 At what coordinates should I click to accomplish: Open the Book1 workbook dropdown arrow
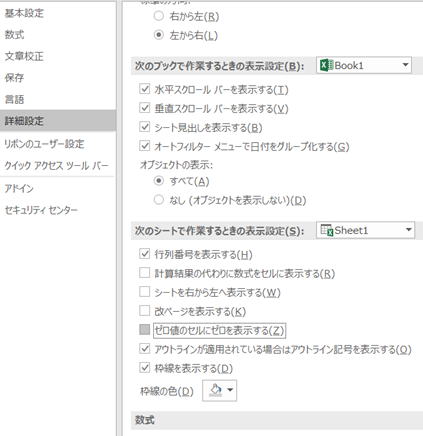pyautogui.click(x=405, y=65)
